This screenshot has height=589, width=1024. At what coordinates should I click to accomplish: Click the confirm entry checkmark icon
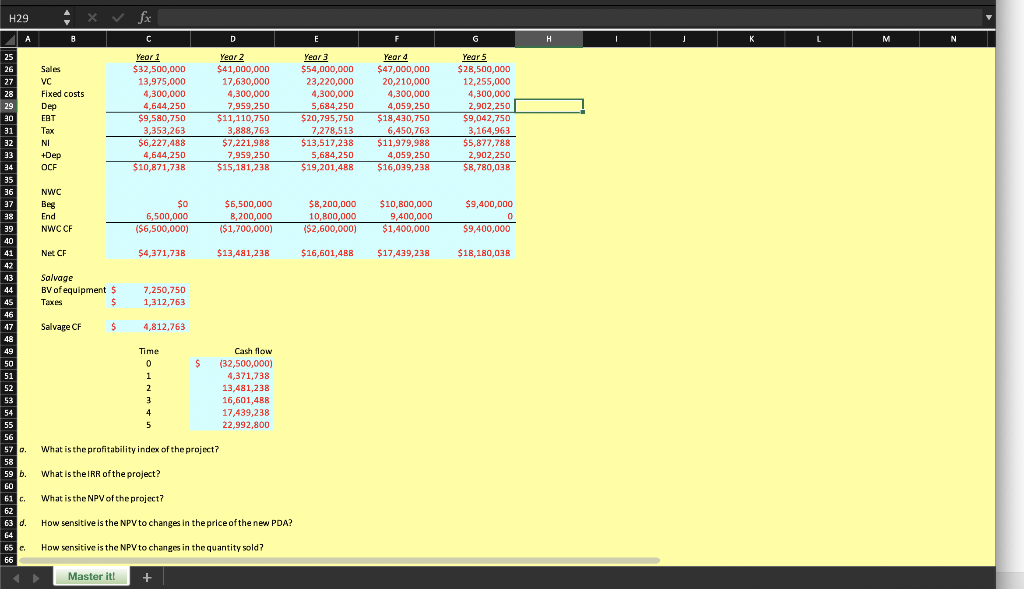click(118, 18)
